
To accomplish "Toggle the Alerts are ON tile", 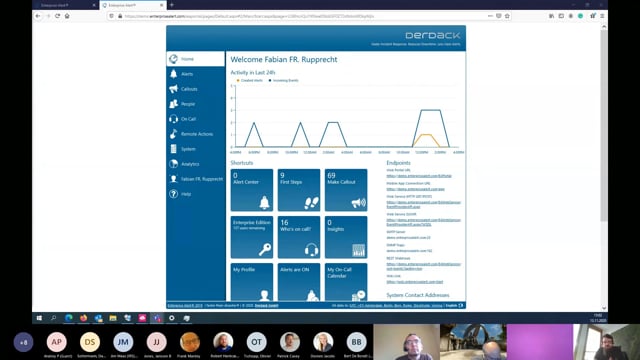I will coord(299,282).
